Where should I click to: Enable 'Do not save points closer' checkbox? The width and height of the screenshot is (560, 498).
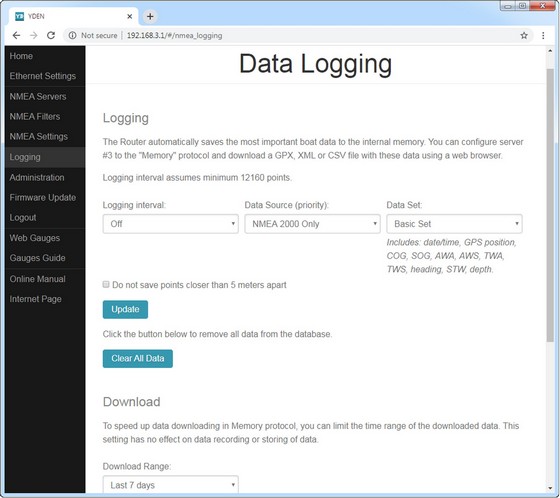pos(106,284)
